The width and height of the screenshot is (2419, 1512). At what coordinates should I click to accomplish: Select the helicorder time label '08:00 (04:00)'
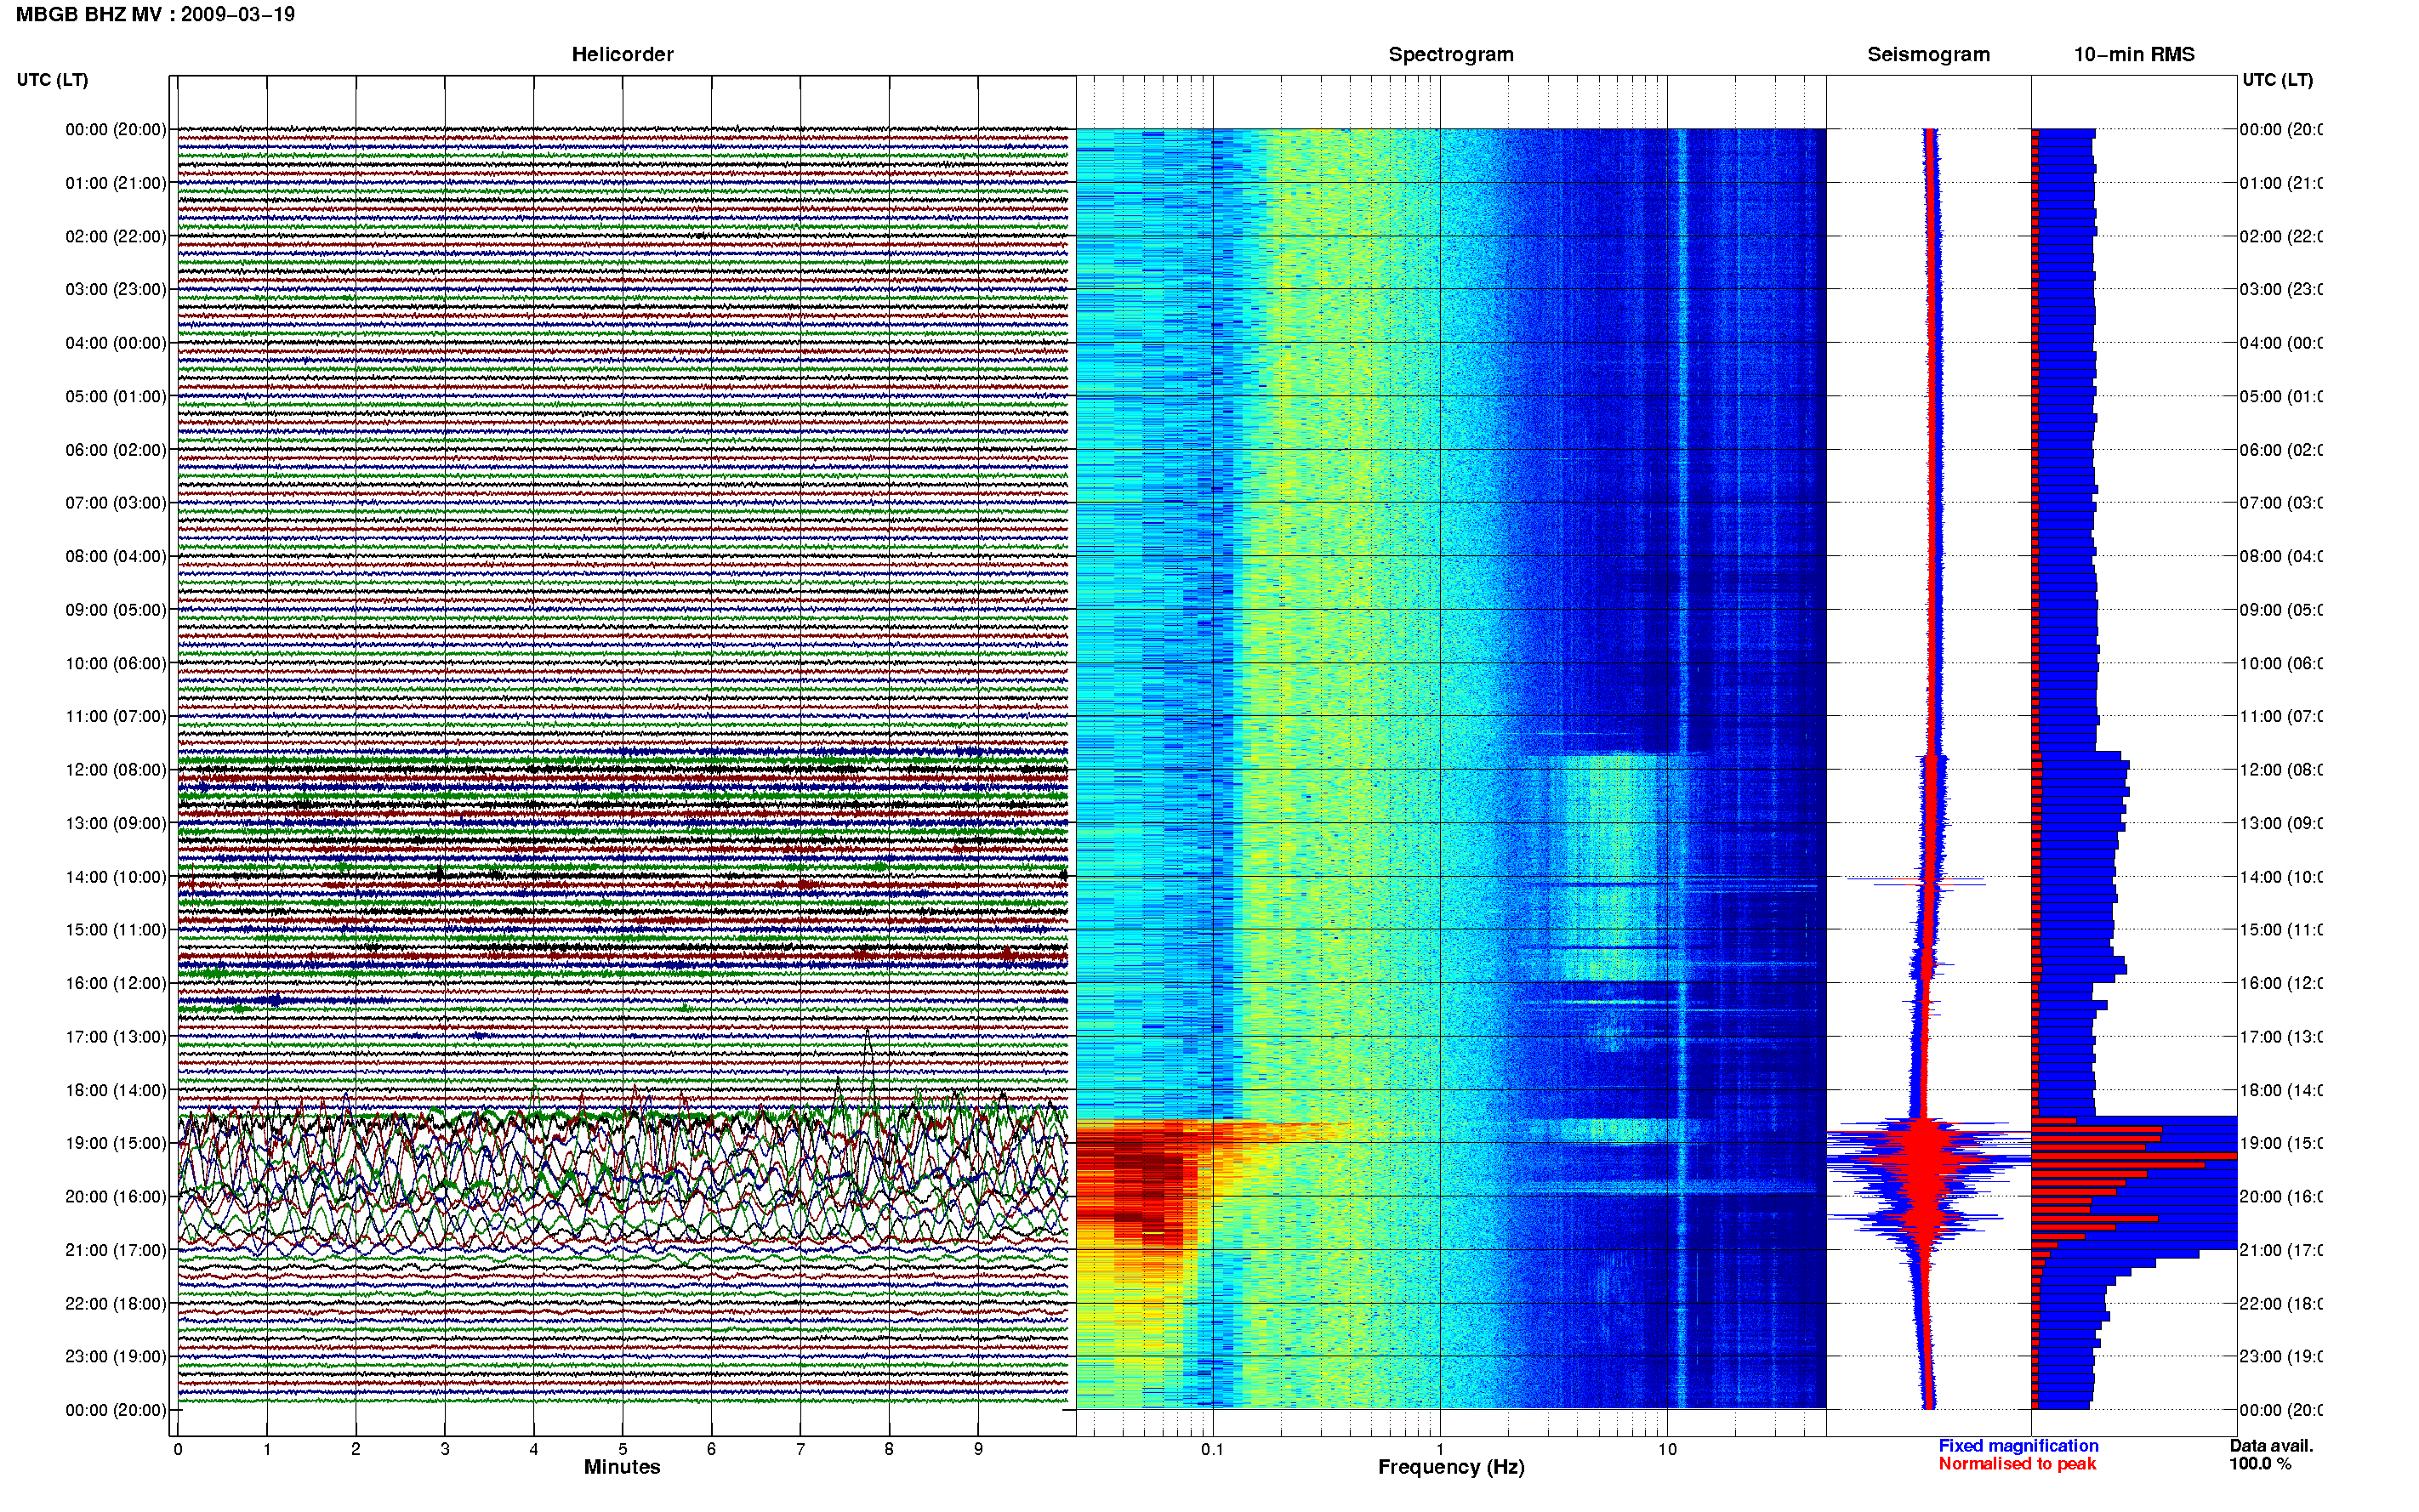click(x=116, y=556)
